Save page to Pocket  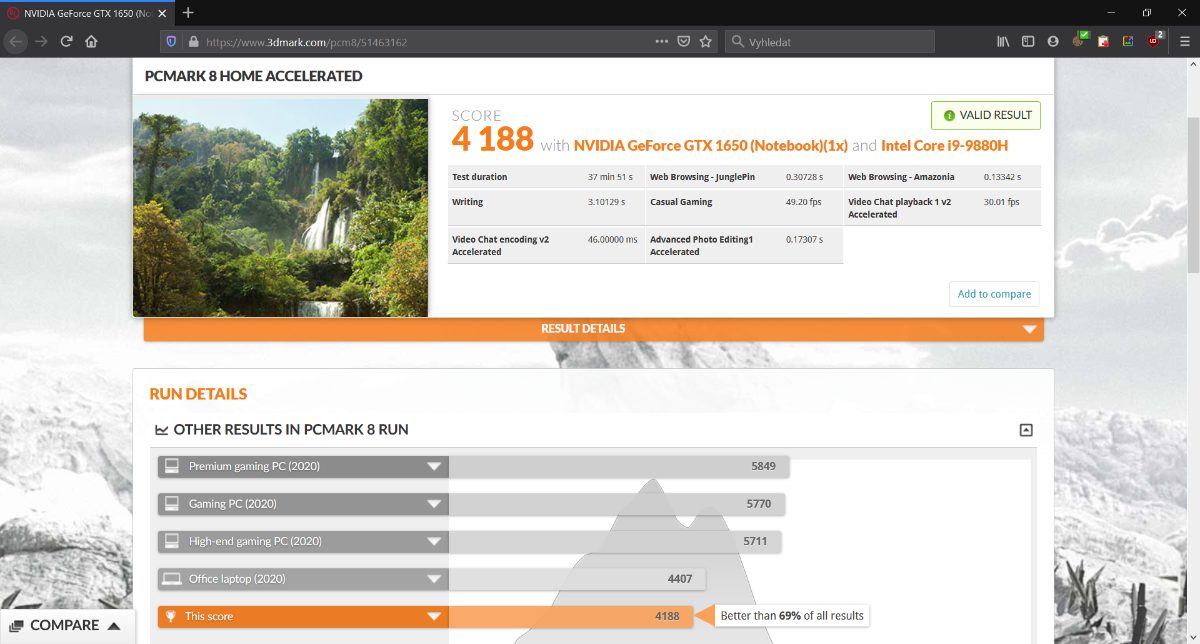684,41
